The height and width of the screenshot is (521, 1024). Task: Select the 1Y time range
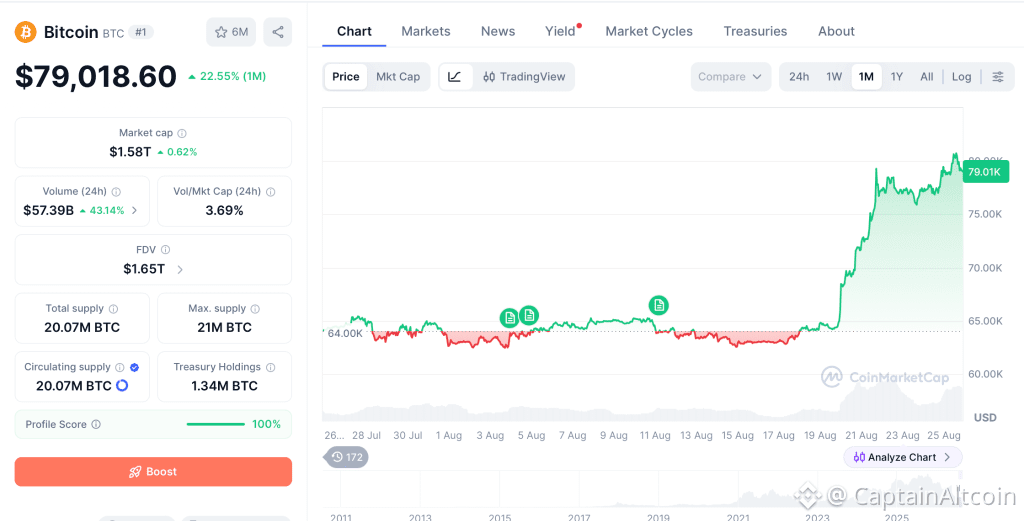(897, 77)
